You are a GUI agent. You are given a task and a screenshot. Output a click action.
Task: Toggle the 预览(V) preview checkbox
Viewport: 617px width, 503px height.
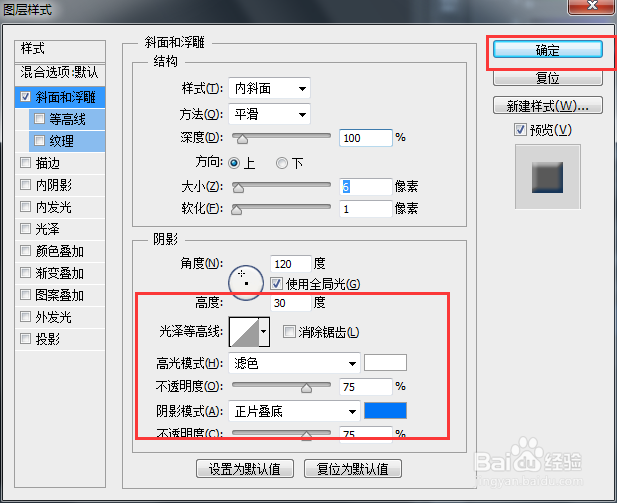click(520, 129)
